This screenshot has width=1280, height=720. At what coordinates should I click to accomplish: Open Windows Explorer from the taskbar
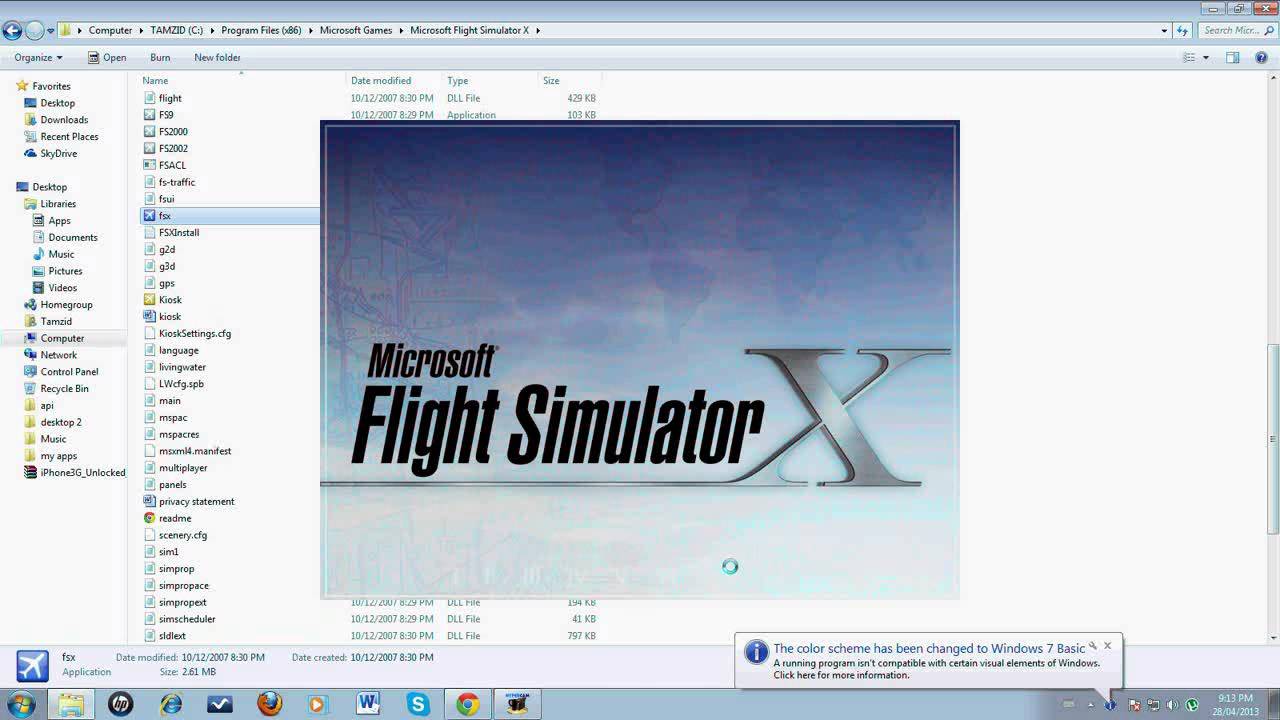coord(71,704)
